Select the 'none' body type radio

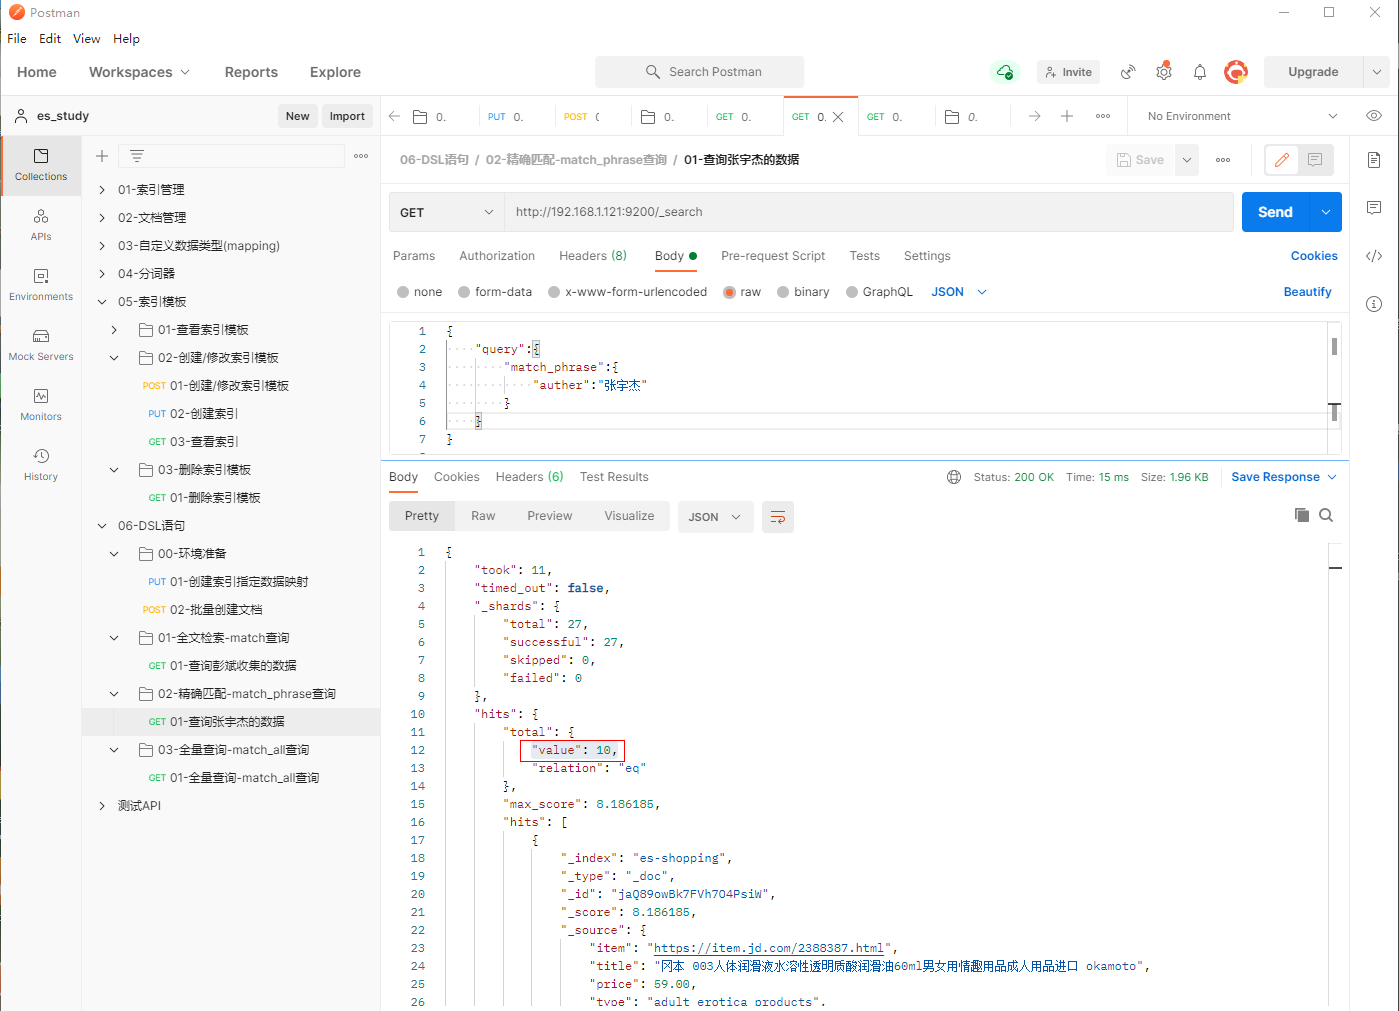coord(403,292)
